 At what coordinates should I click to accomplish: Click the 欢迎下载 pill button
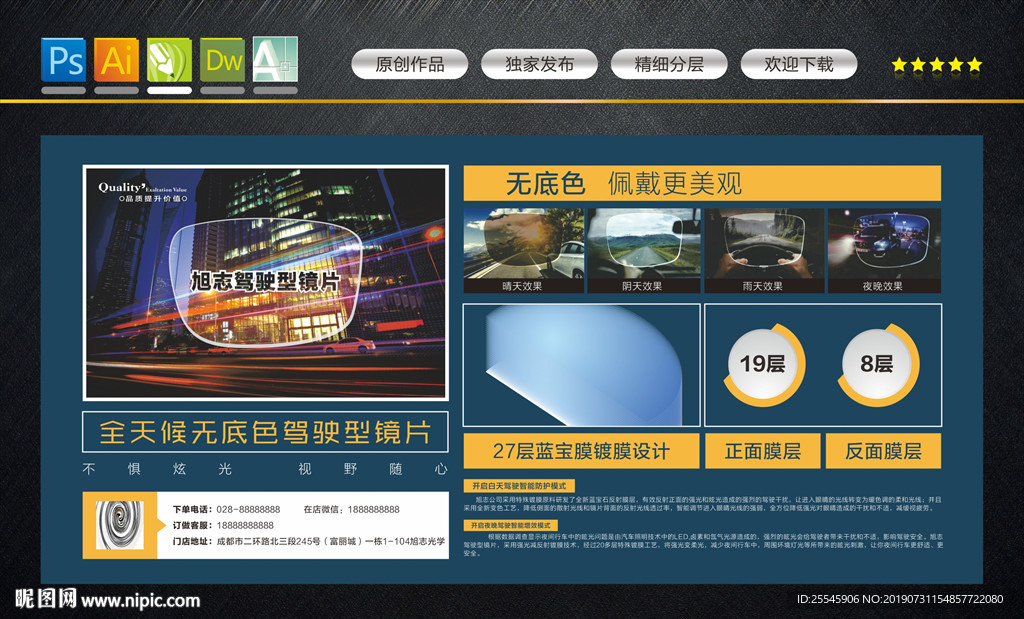pos(799,64)
